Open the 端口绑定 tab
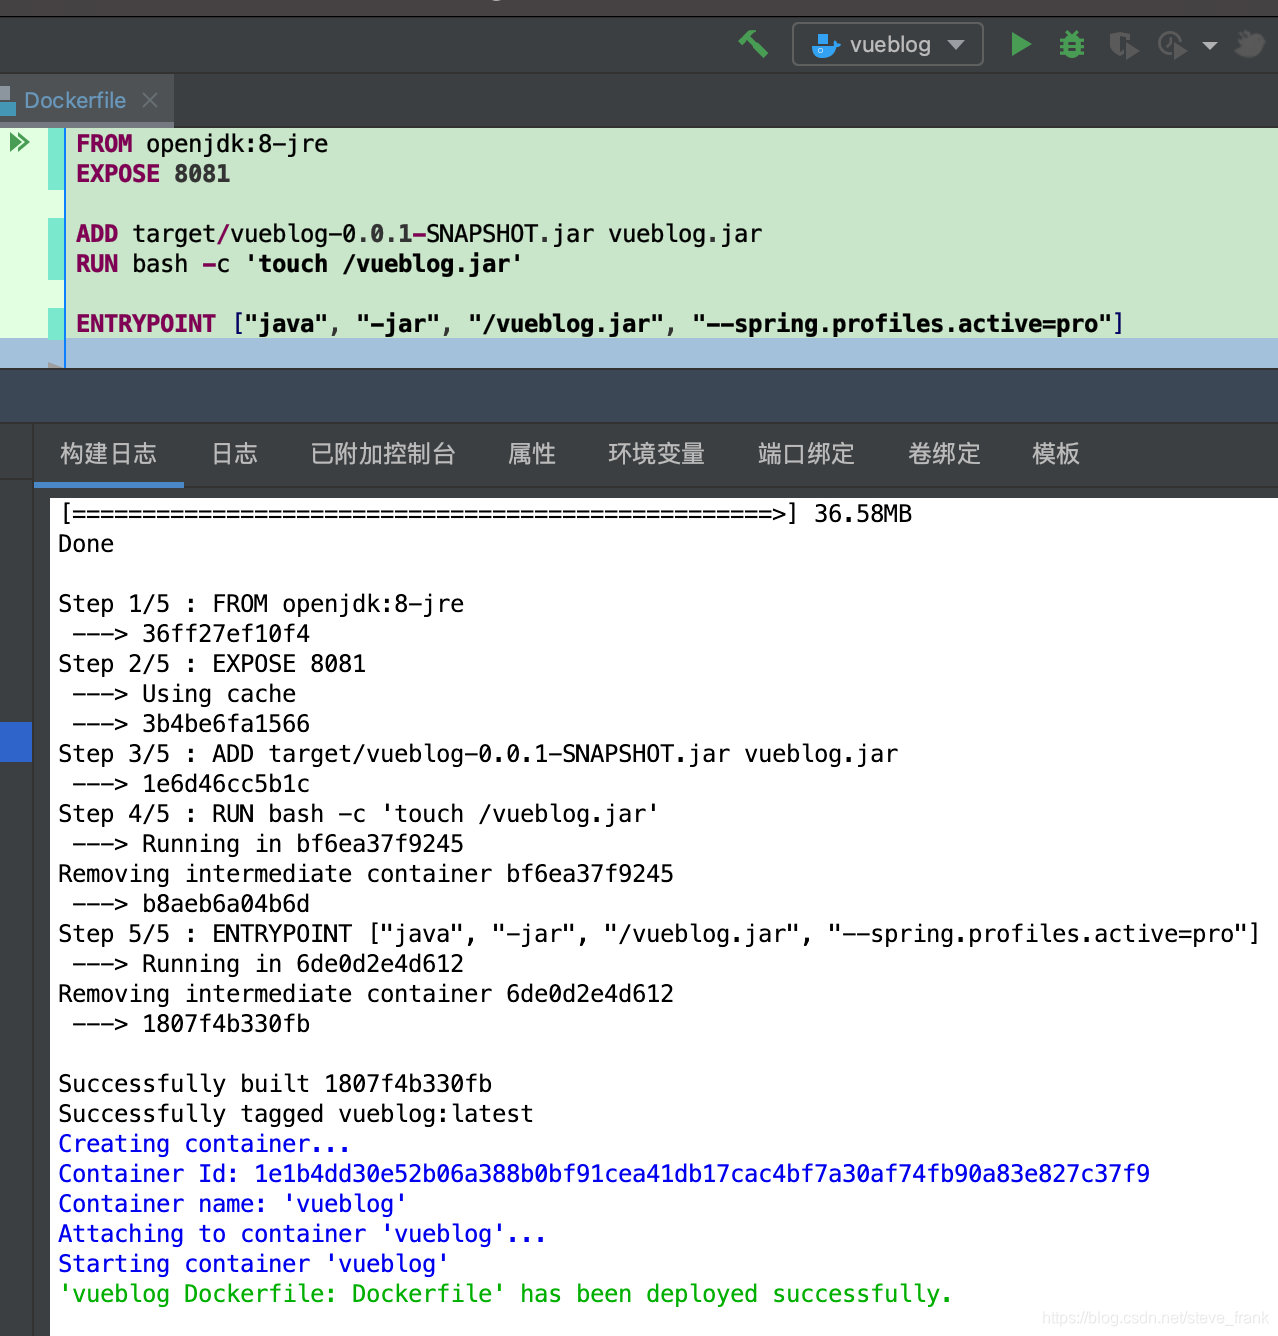This screenshot has height=1336, width=1278. (806, 454)
